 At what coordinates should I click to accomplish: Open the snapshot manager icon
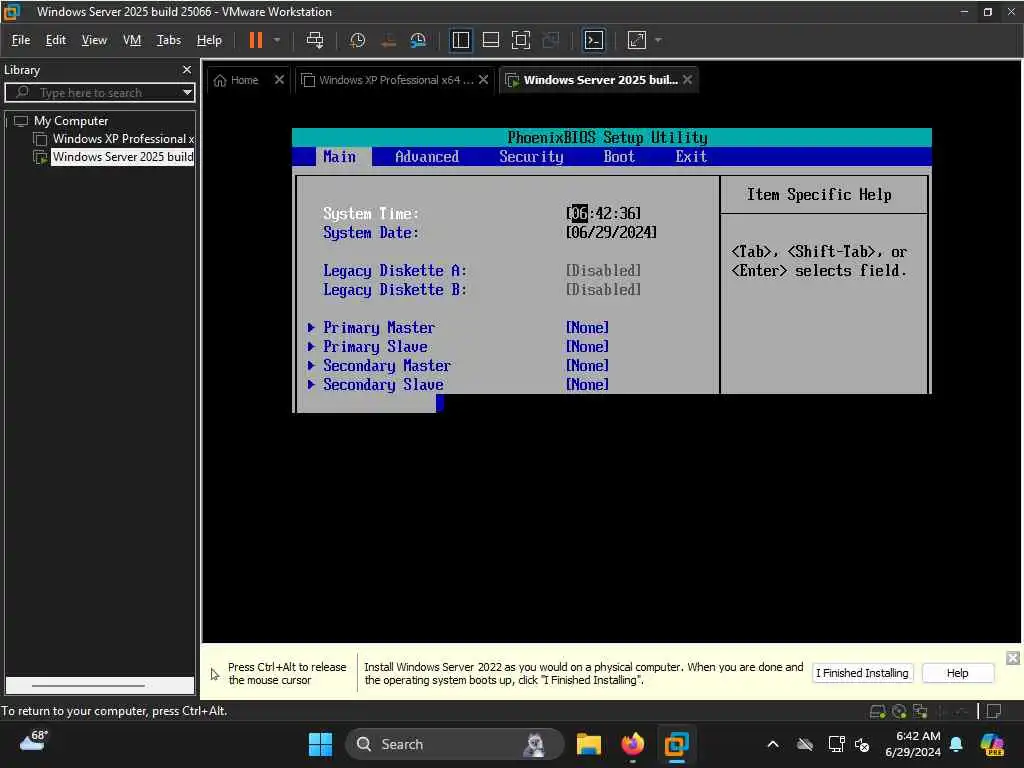click(x=418, y=40)
